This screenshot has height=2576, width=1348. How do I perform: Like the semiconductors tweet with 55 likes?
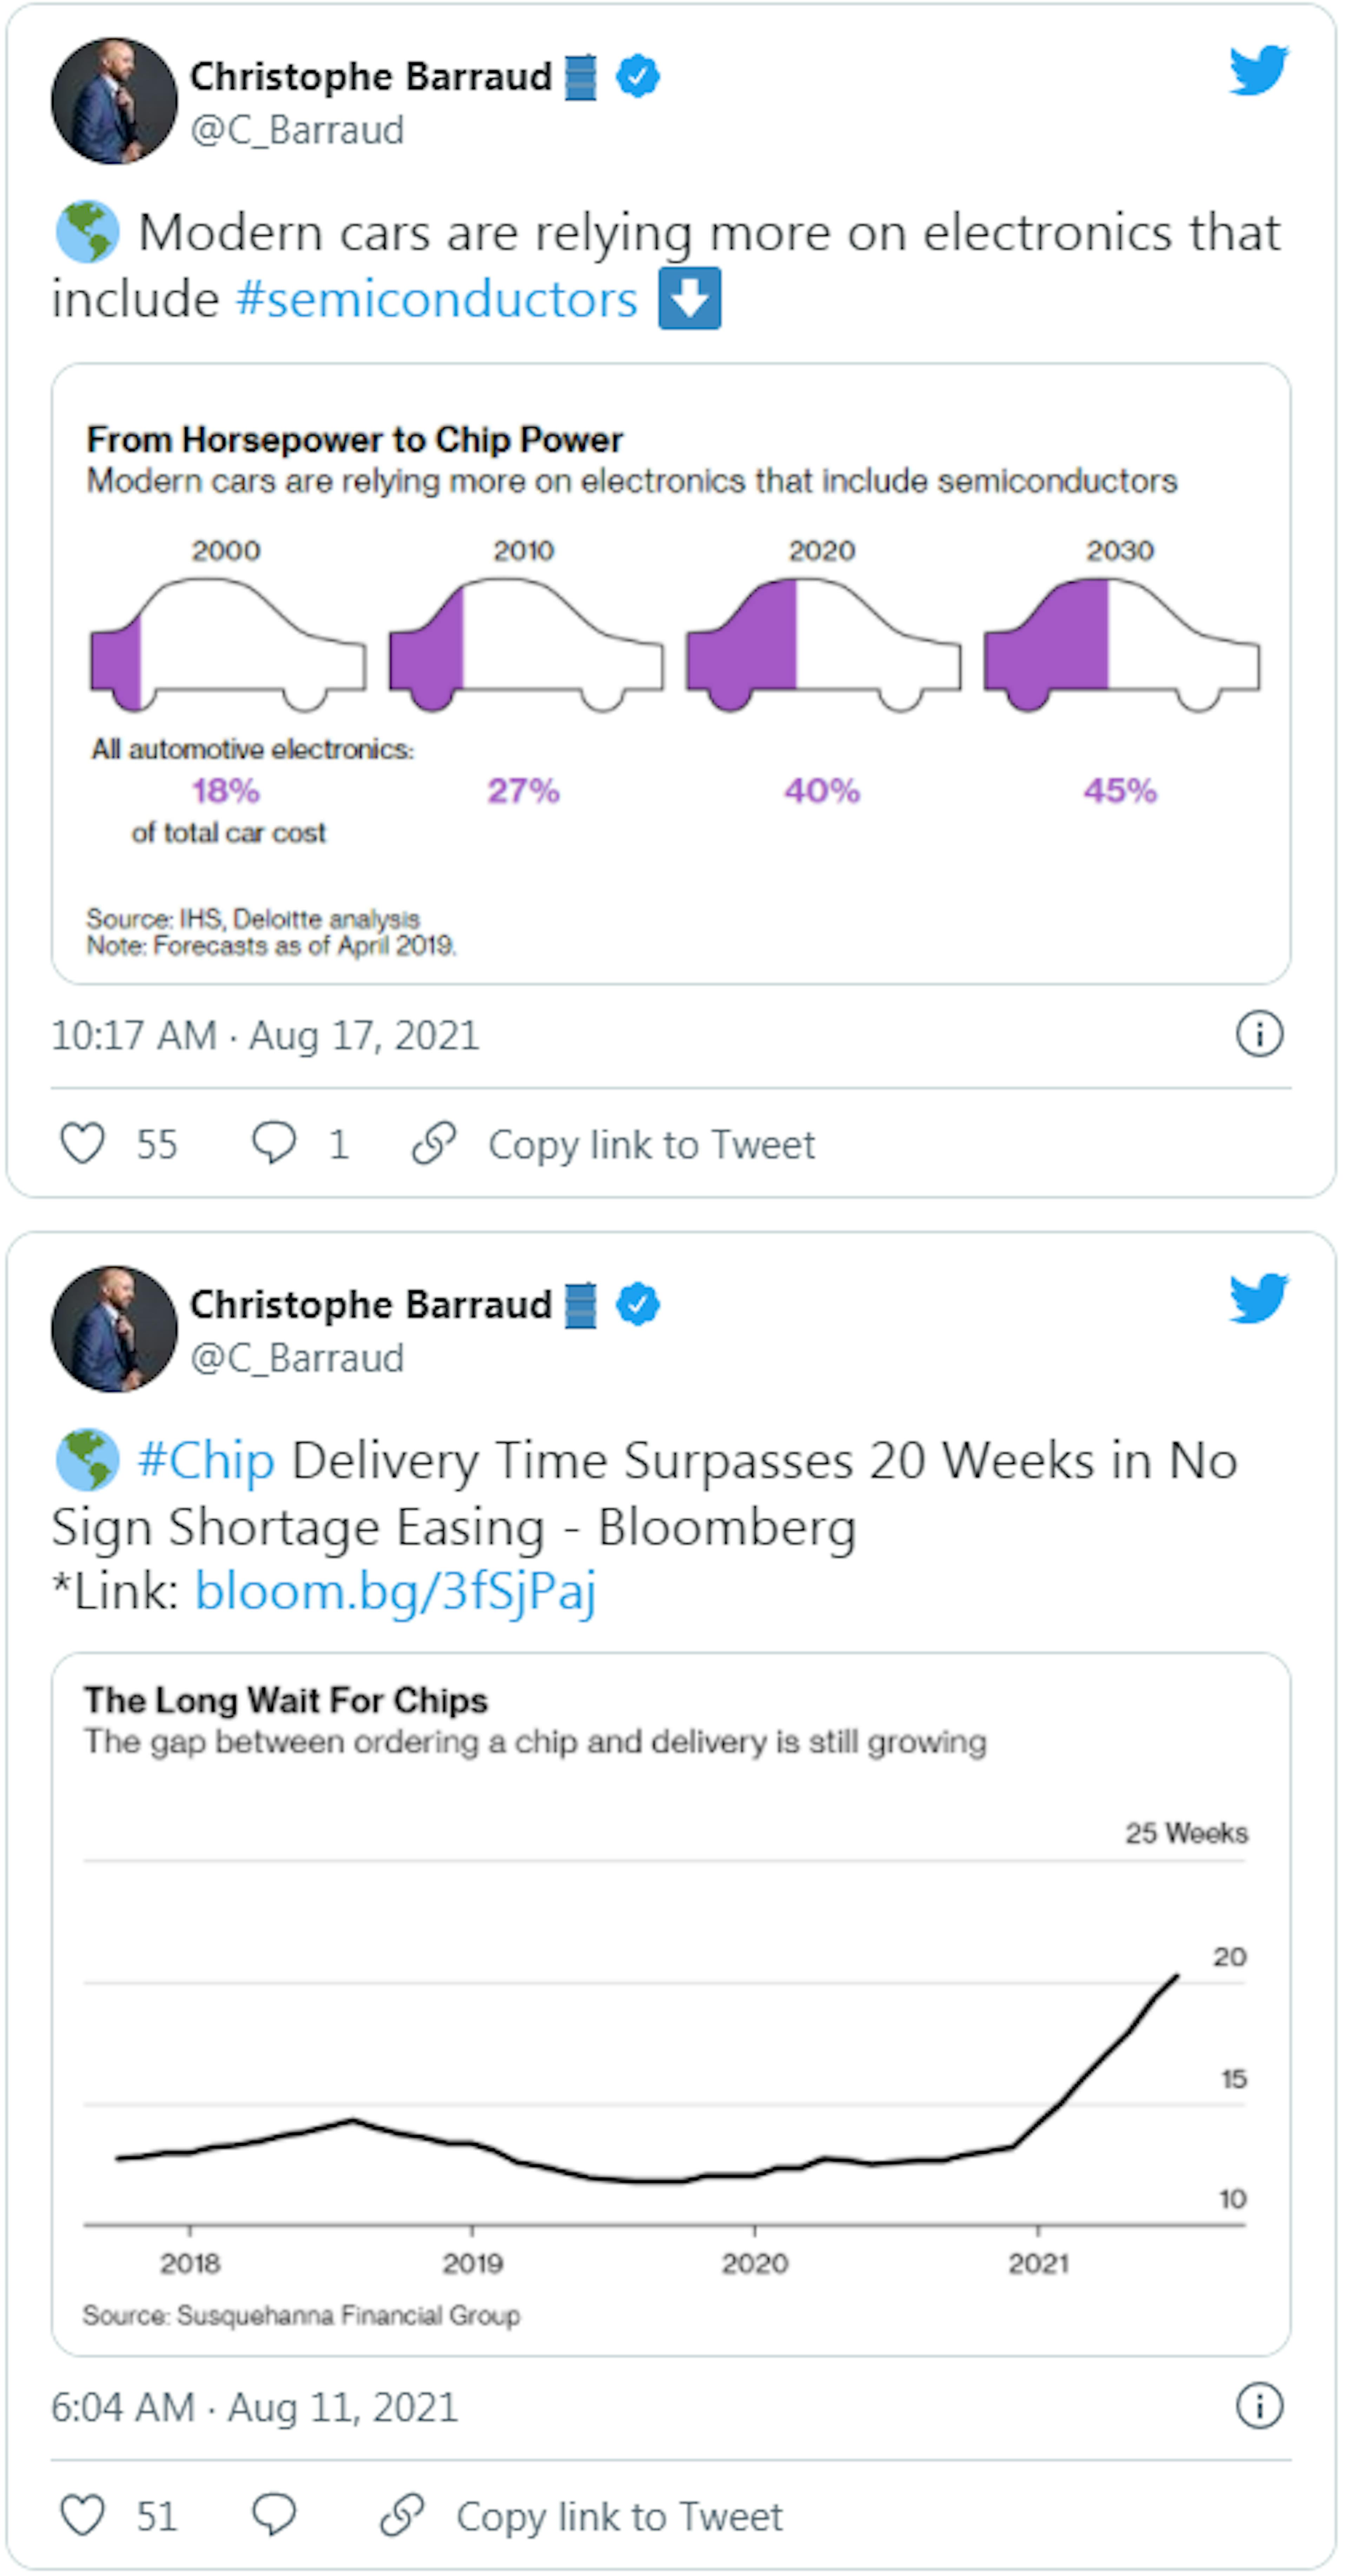click(x=83, y=1143)
